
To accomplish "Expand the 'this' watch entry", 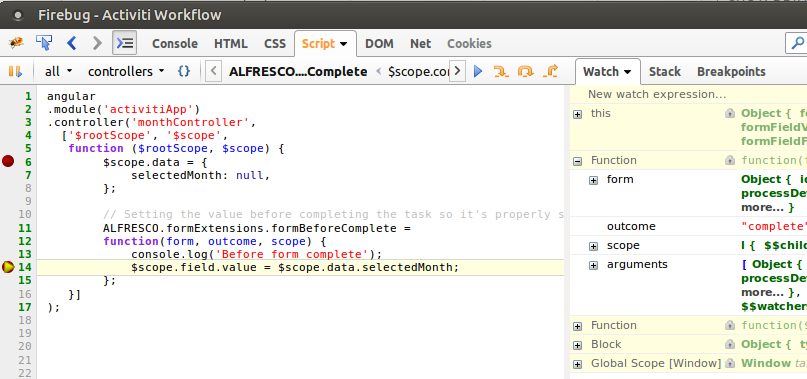I will 577,114.
